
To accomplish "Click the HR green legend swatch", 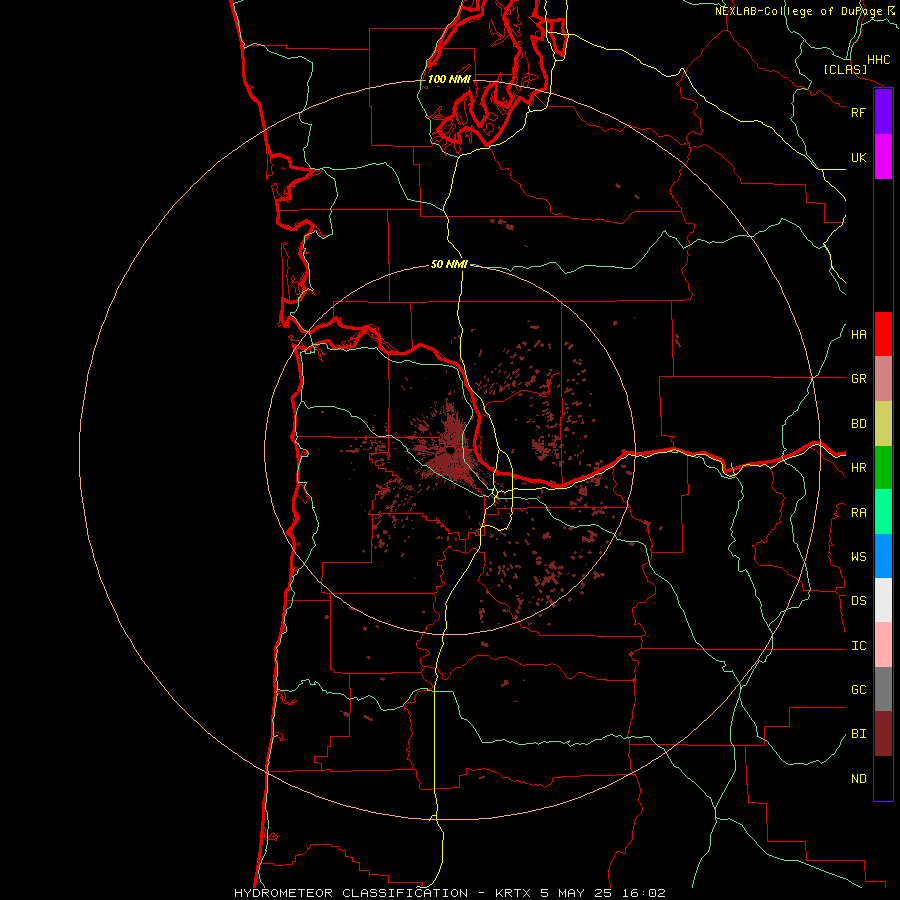I will (x=883, y=468).
